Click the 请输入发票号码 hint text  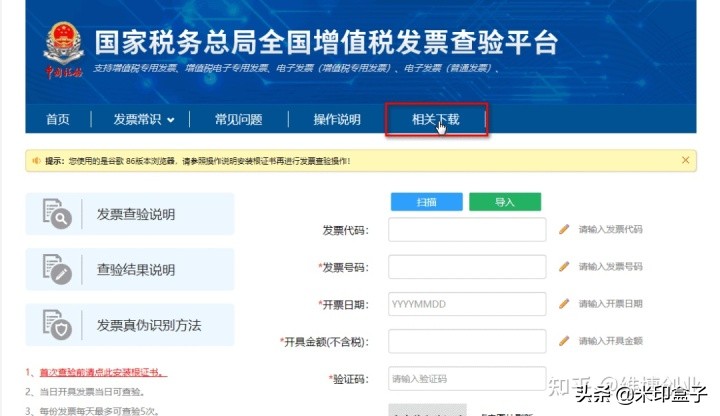coord(610,266)
